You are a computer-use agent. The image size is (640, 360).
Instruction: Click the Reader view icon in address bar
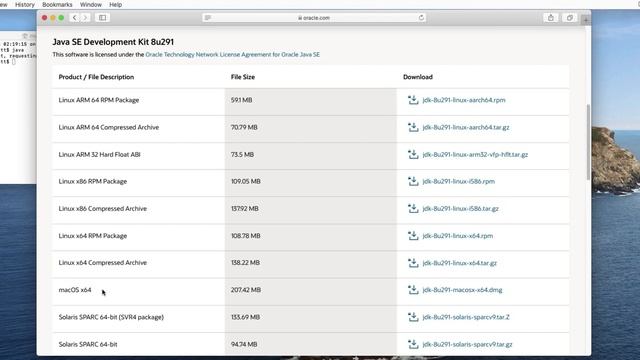point(208,18)
